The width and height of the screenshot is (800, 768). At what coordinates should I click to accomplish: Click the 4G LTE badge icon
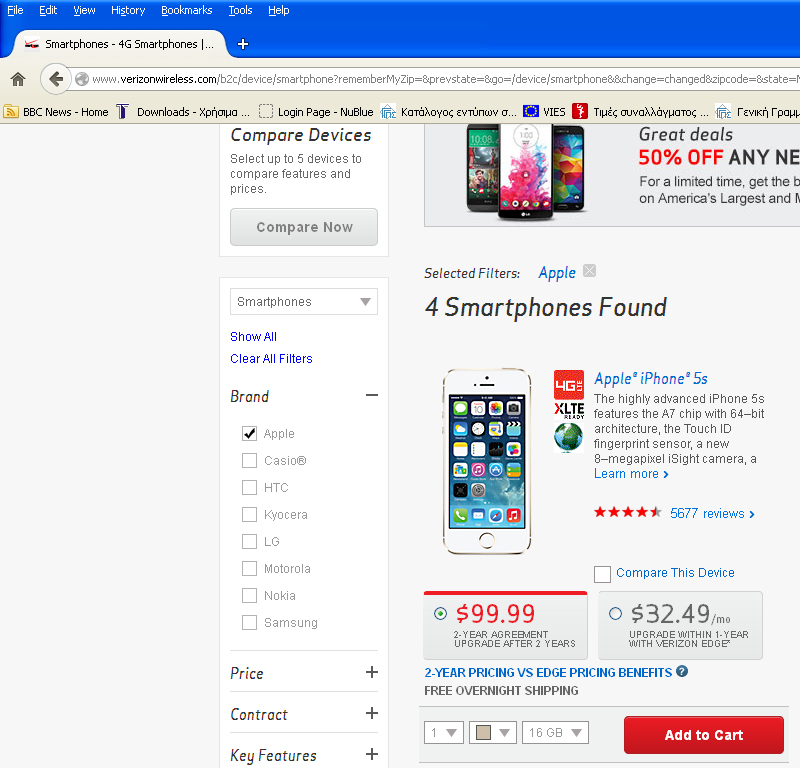pos(568,384)
